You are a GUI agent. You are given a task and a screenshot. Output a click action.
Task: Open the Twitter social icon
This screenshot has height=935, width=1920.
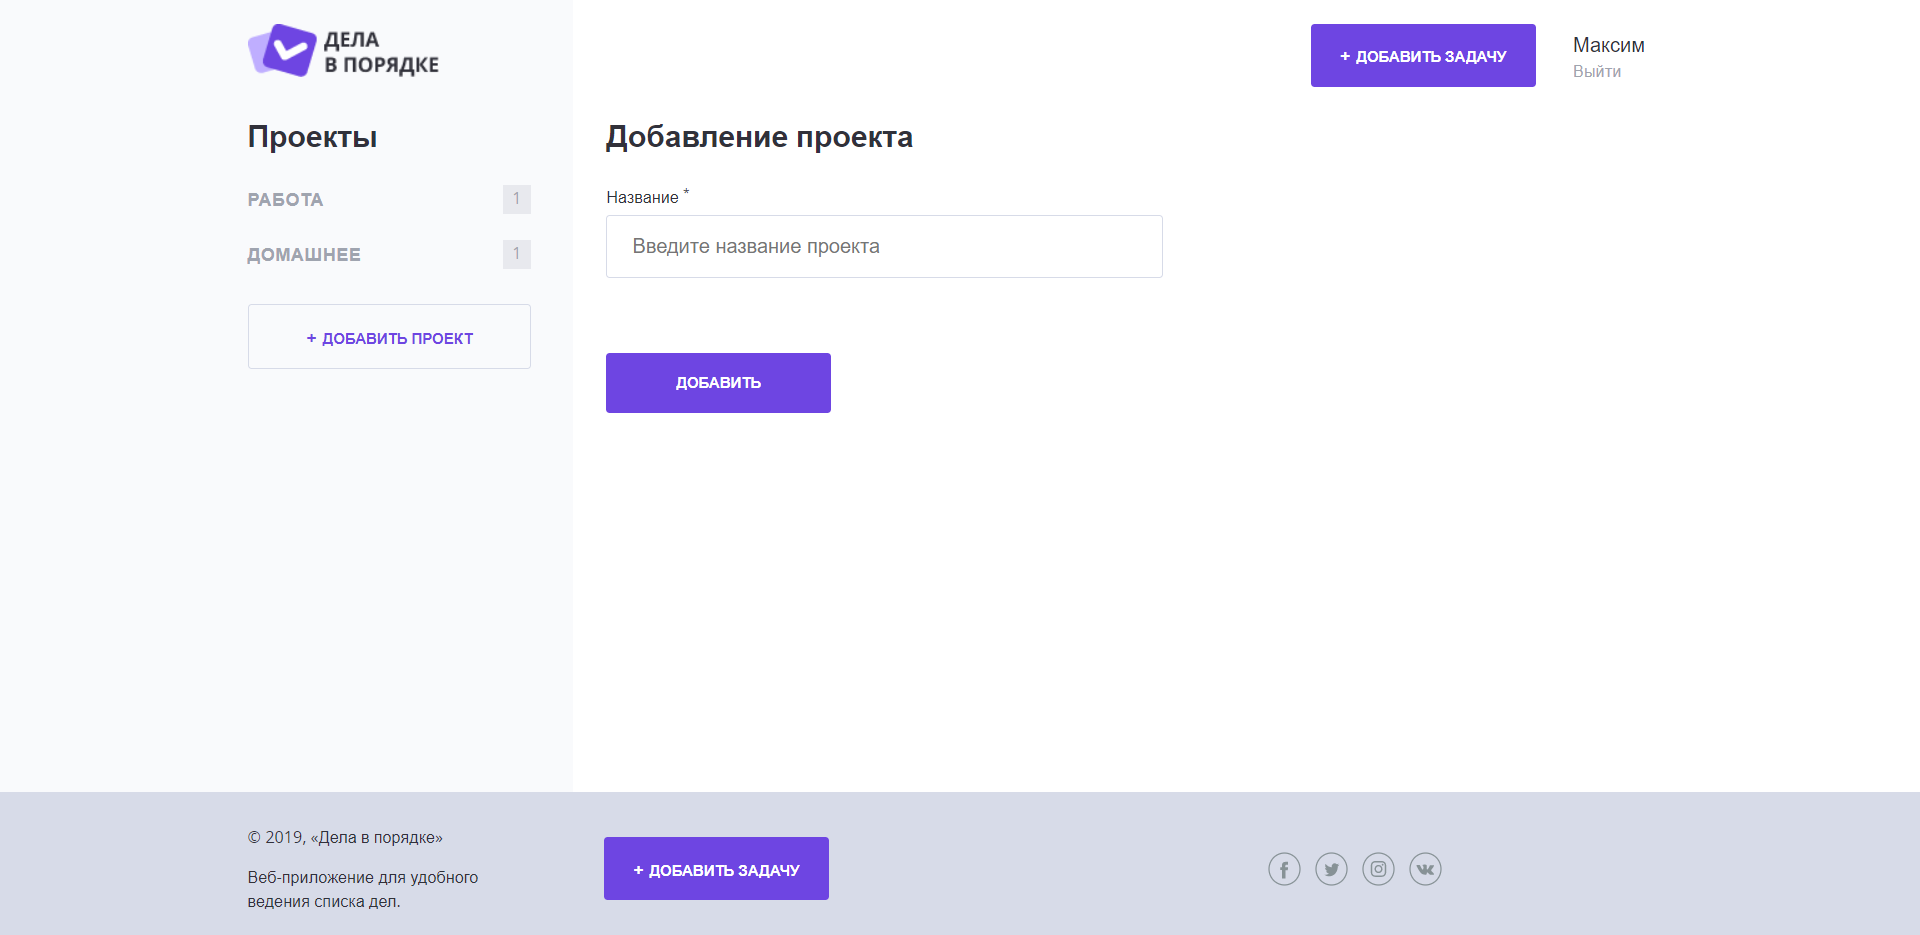pos(1331,869)
